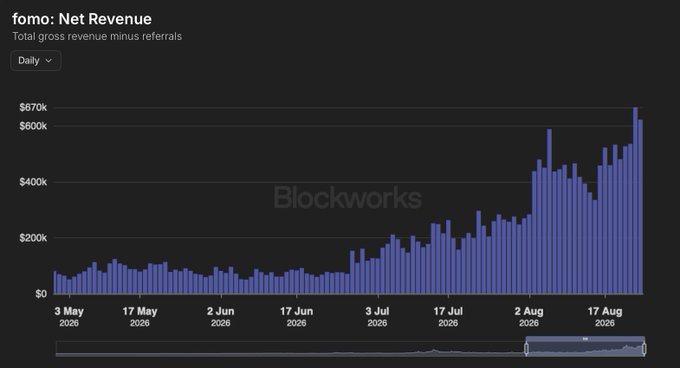Click the fomo: Net Revenue title
Viewport: 680px width, 368px height.
point(82,19)
